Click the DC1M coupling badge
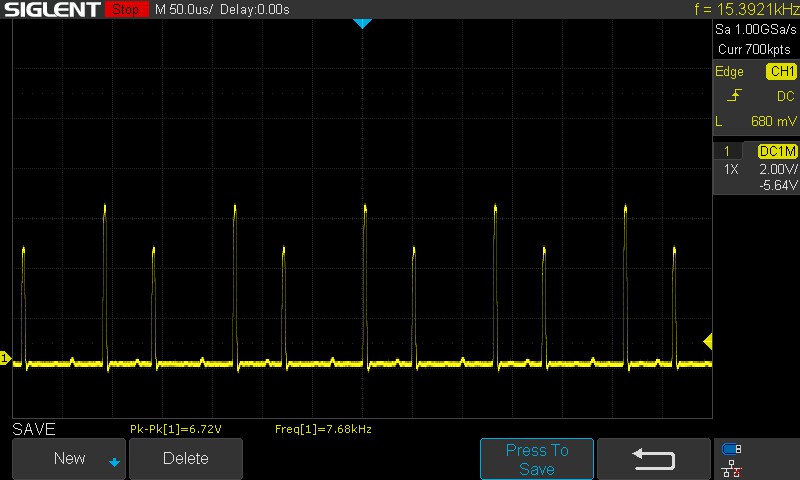Screen dimensions: 800x480 pyautogui.click(x=778, y=151)
